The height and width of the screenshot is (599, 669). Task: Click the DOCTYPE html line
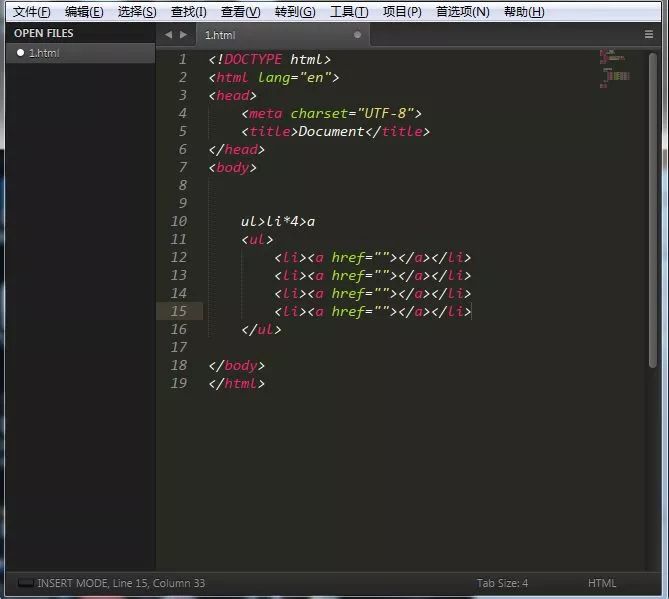[270, 59]
